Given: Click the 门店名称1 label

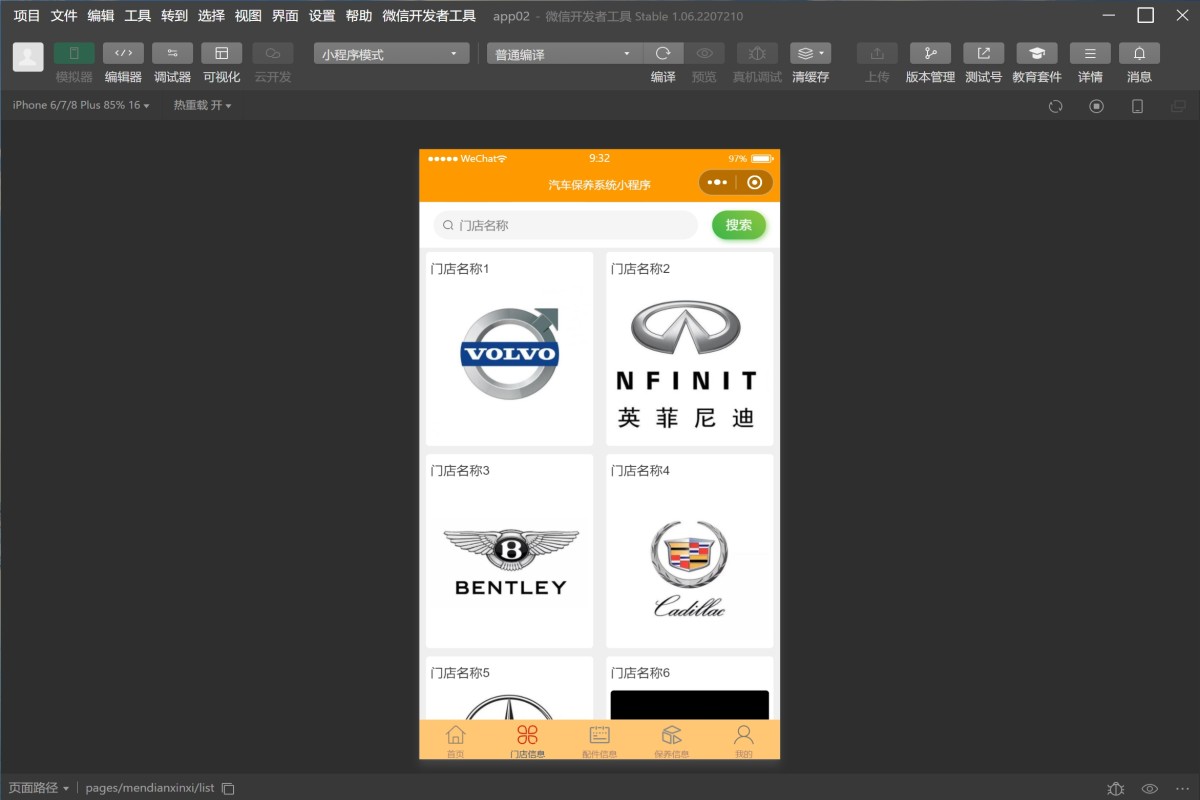Looking at the screenshot, I should tap(460, 269).
